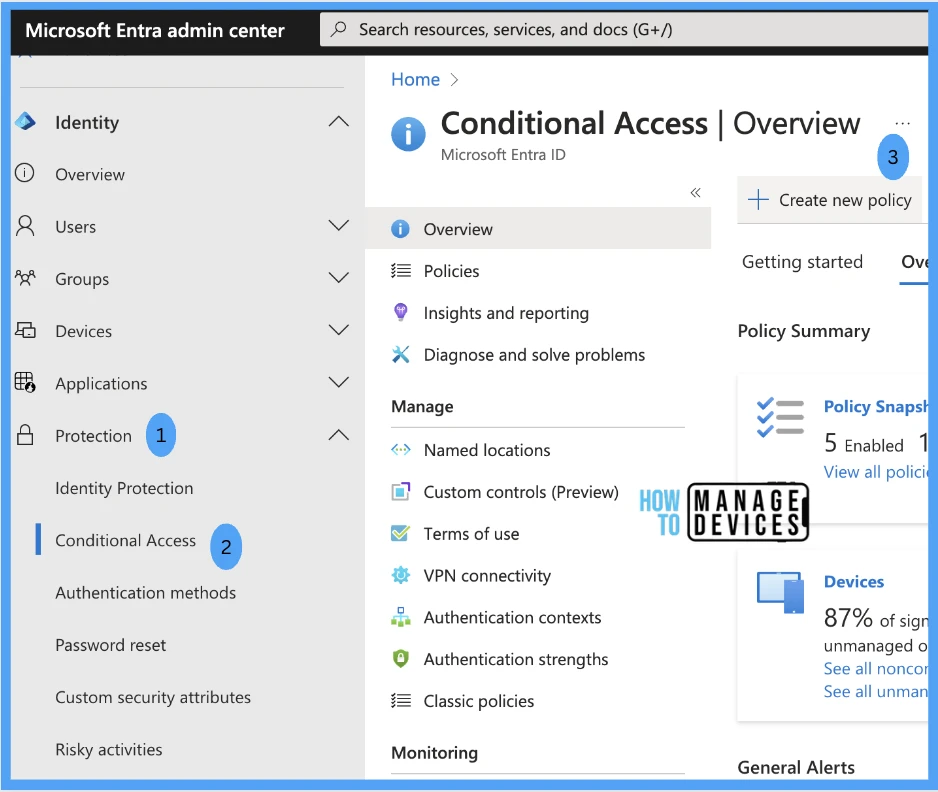Follow the Home breadcrumb link
This screenshot has height=792, width=938.
pyautogui.click(x=415, y=79)
